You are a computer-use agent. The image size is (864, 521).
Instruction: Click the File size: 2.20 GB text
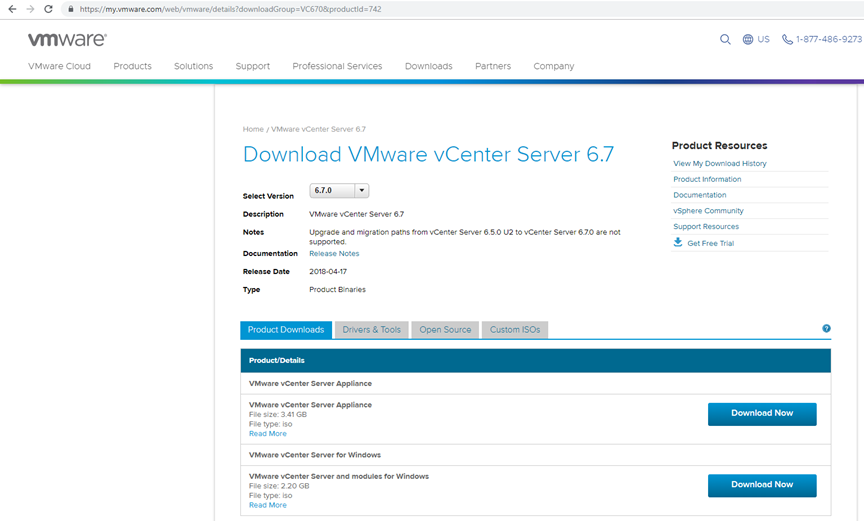click(279, 486)
